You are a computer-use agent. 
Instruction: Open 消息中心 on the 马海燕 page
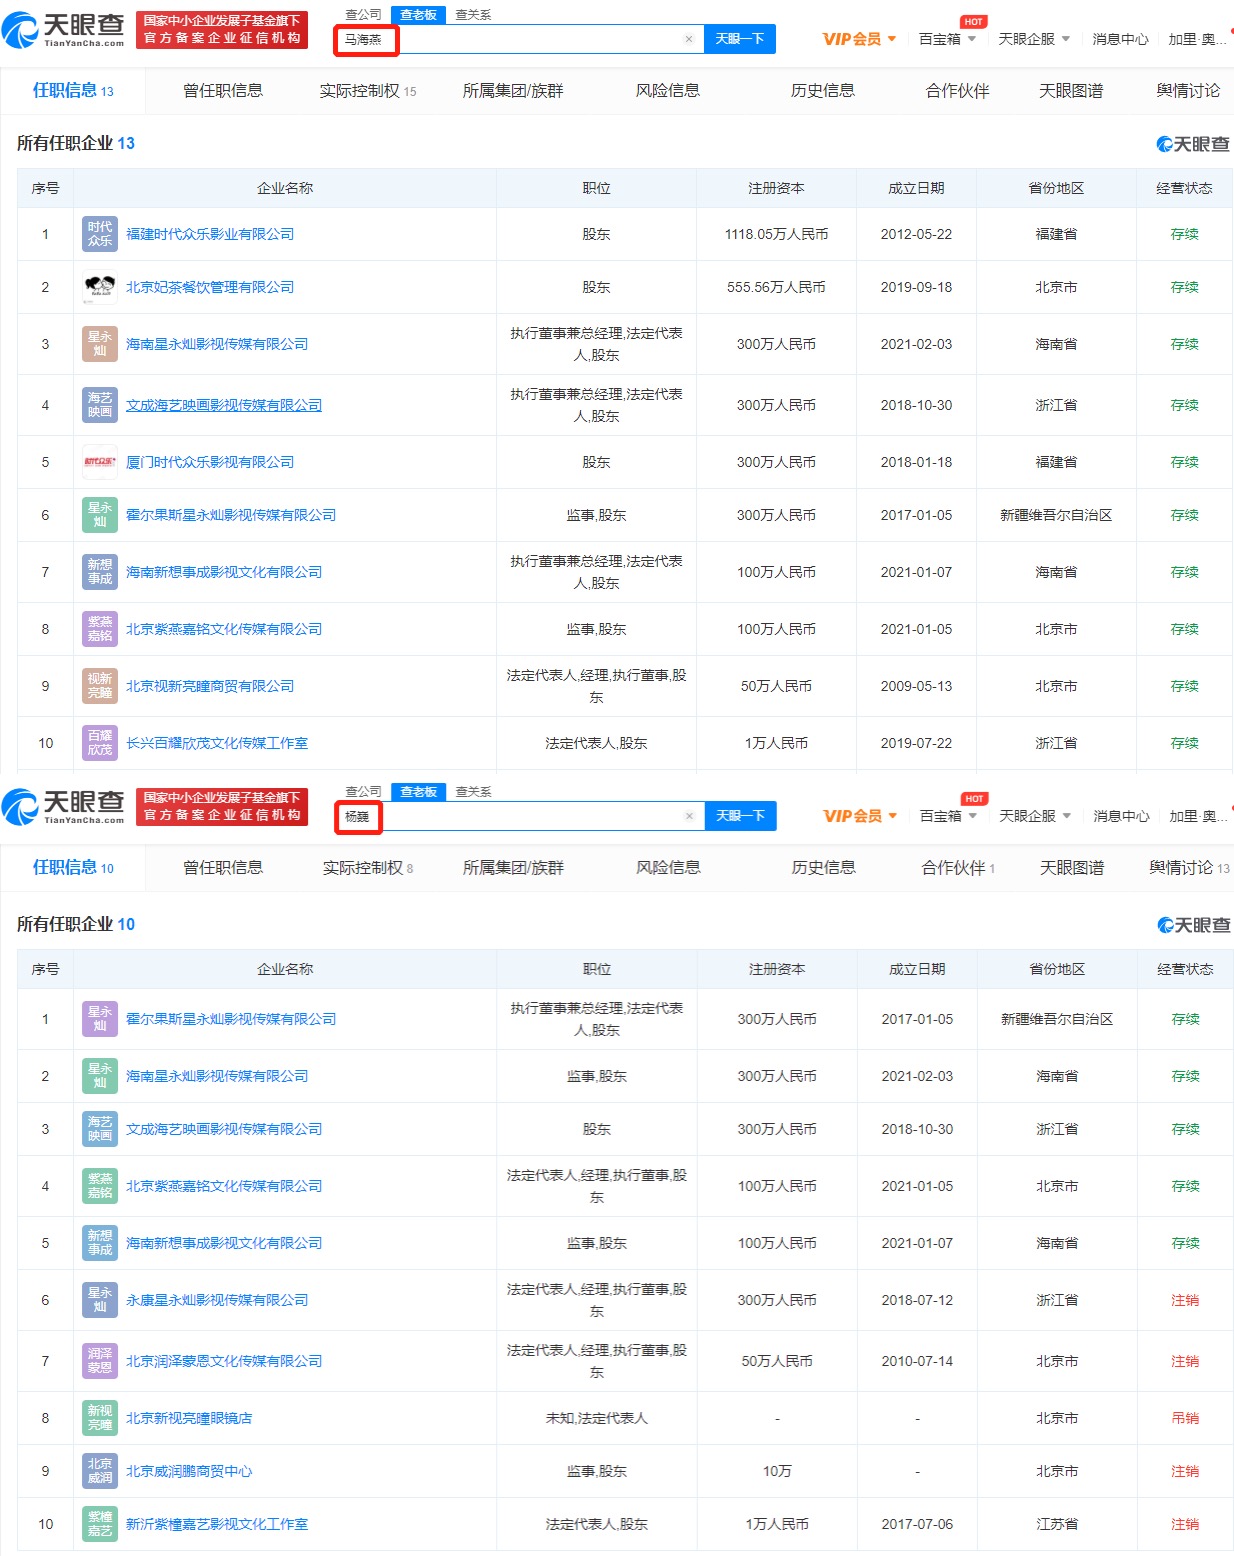point(1120,39)
